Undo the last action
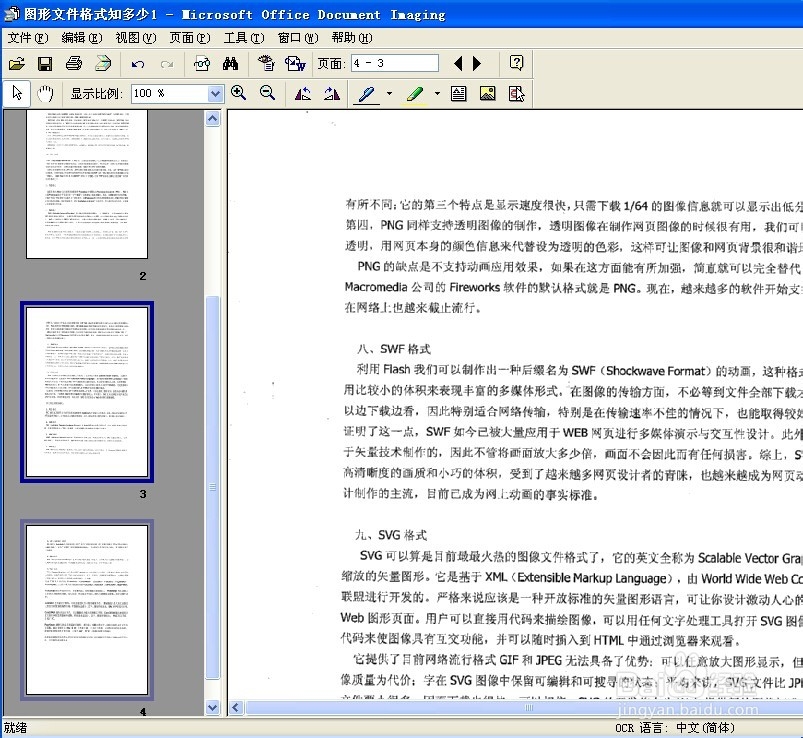 pyautogui.click(x=138, y=64)
